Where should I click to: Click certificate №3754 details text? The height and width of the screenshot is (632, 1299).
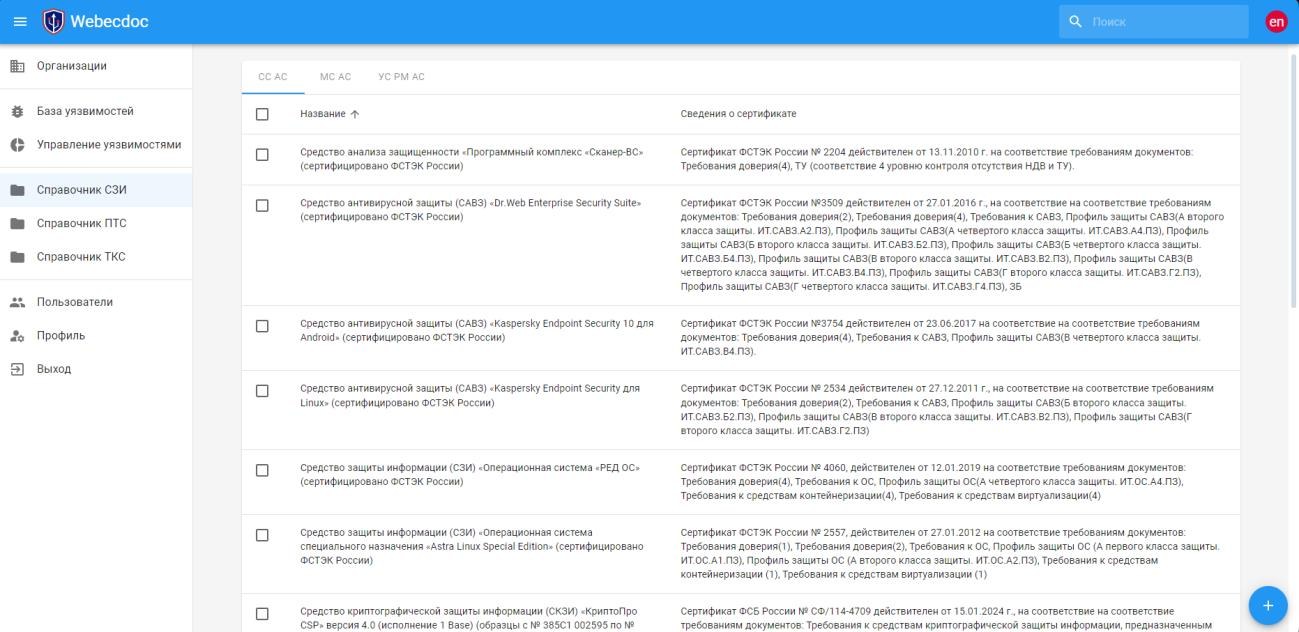coord(942,338)
